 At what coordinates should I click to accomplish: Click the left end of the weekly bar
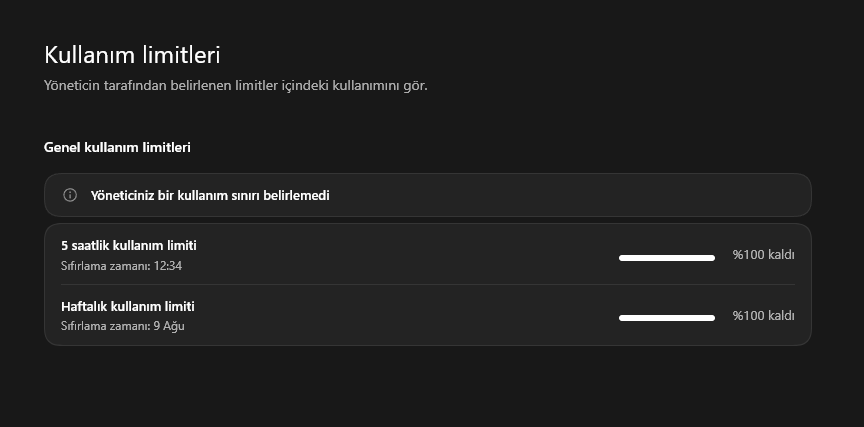coord(622,318)
